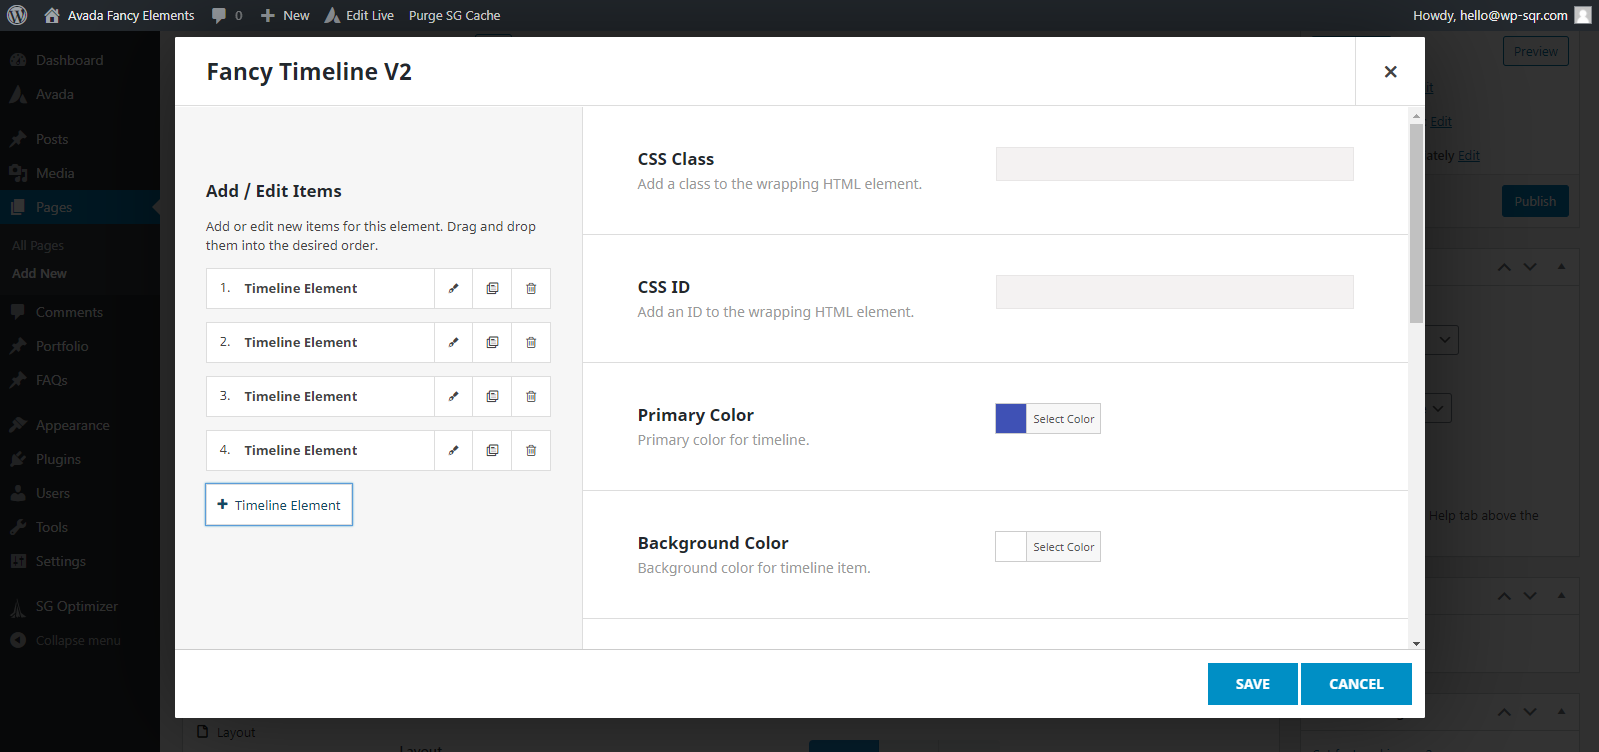Open Posts in the WordPress sidebar
Image resolution: width=1599 pixels, height=752 pixels.
click(x=80, y=139)
